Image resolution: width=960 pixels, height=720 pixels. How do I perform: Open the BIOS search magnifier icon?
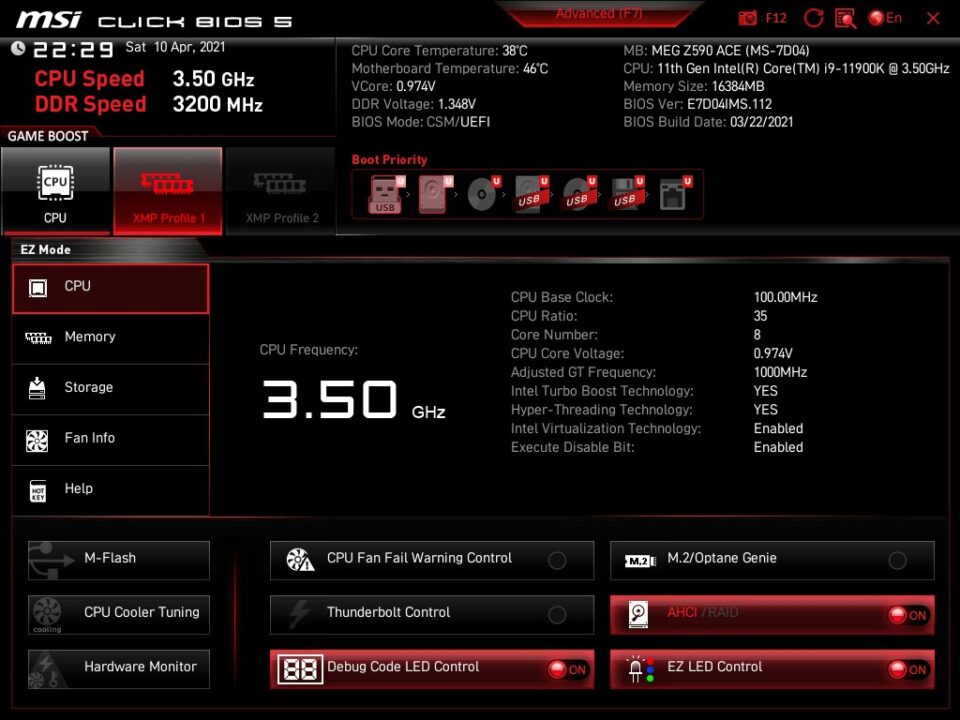pyautogui.click(x=845, y=18)
